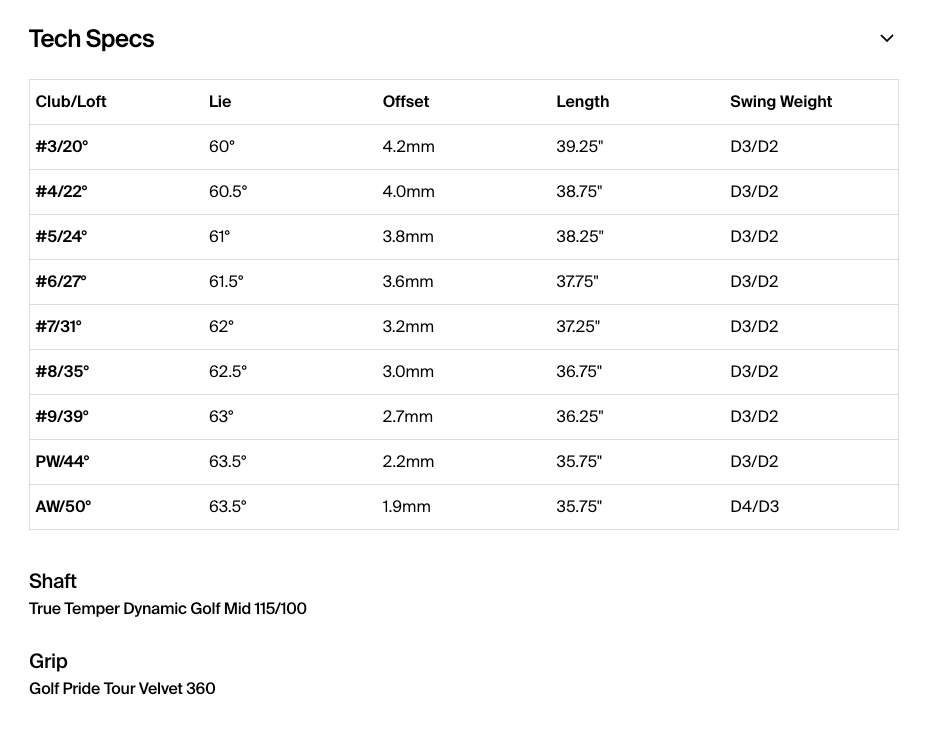Click the Length column header
The image size is (929, 752).
[x=582, y=101]
